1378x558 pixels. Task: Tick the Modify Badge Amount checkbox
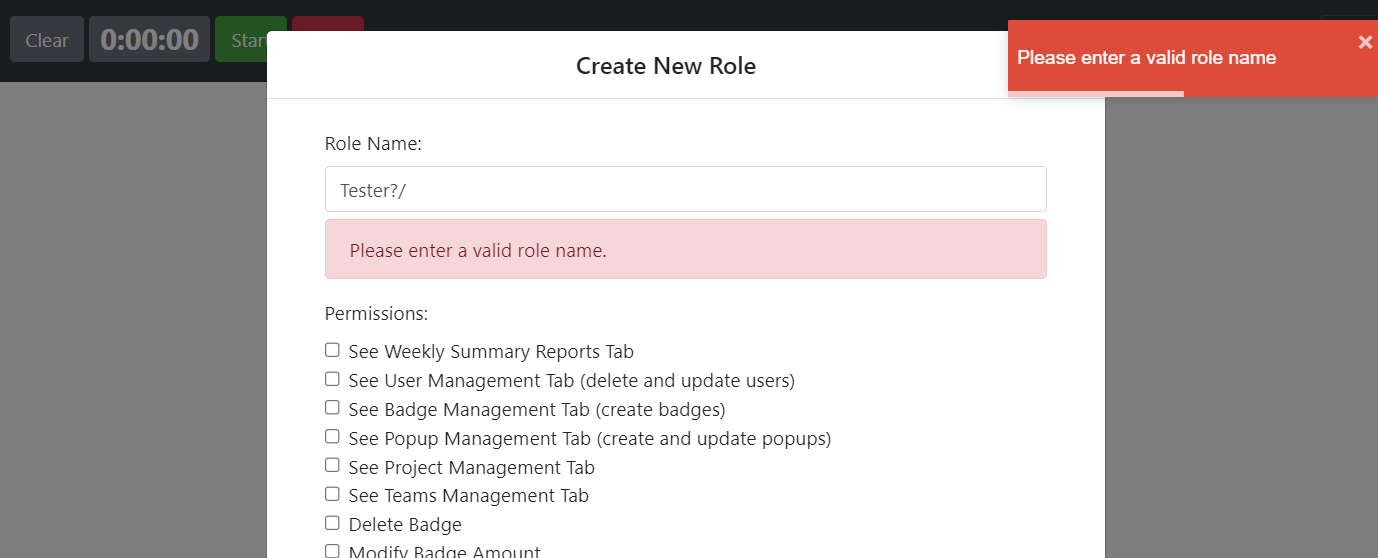(332, 551)
